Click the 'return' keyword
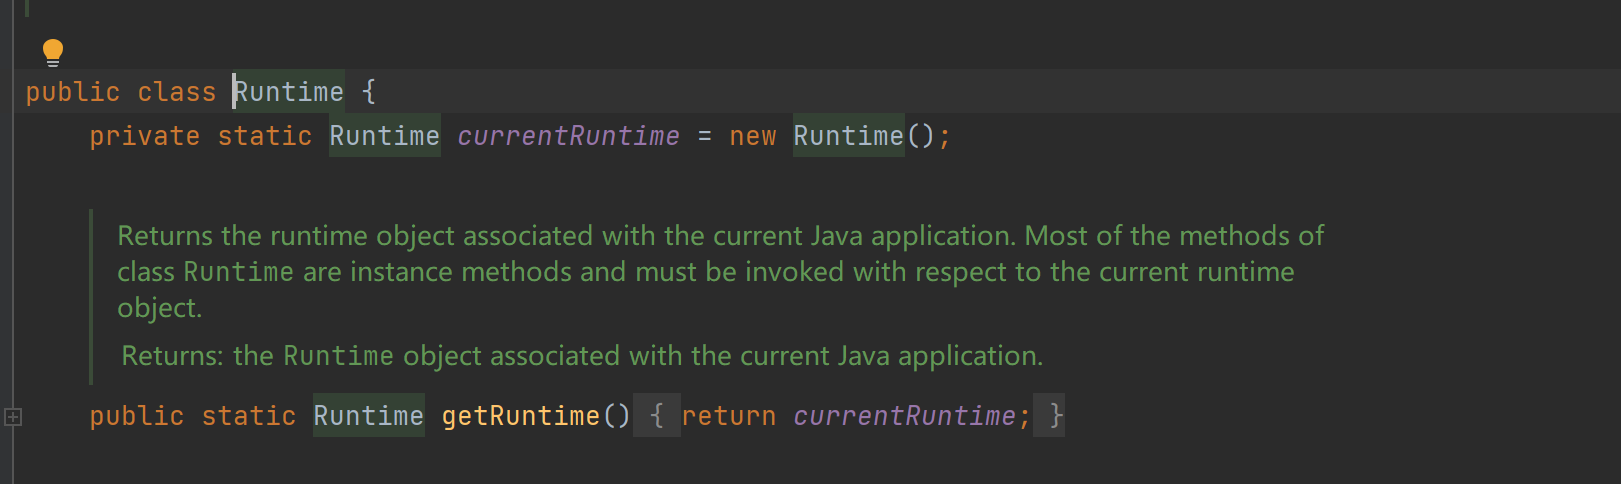This screenshot has width=1621, height=484. [x=729, y=416]
